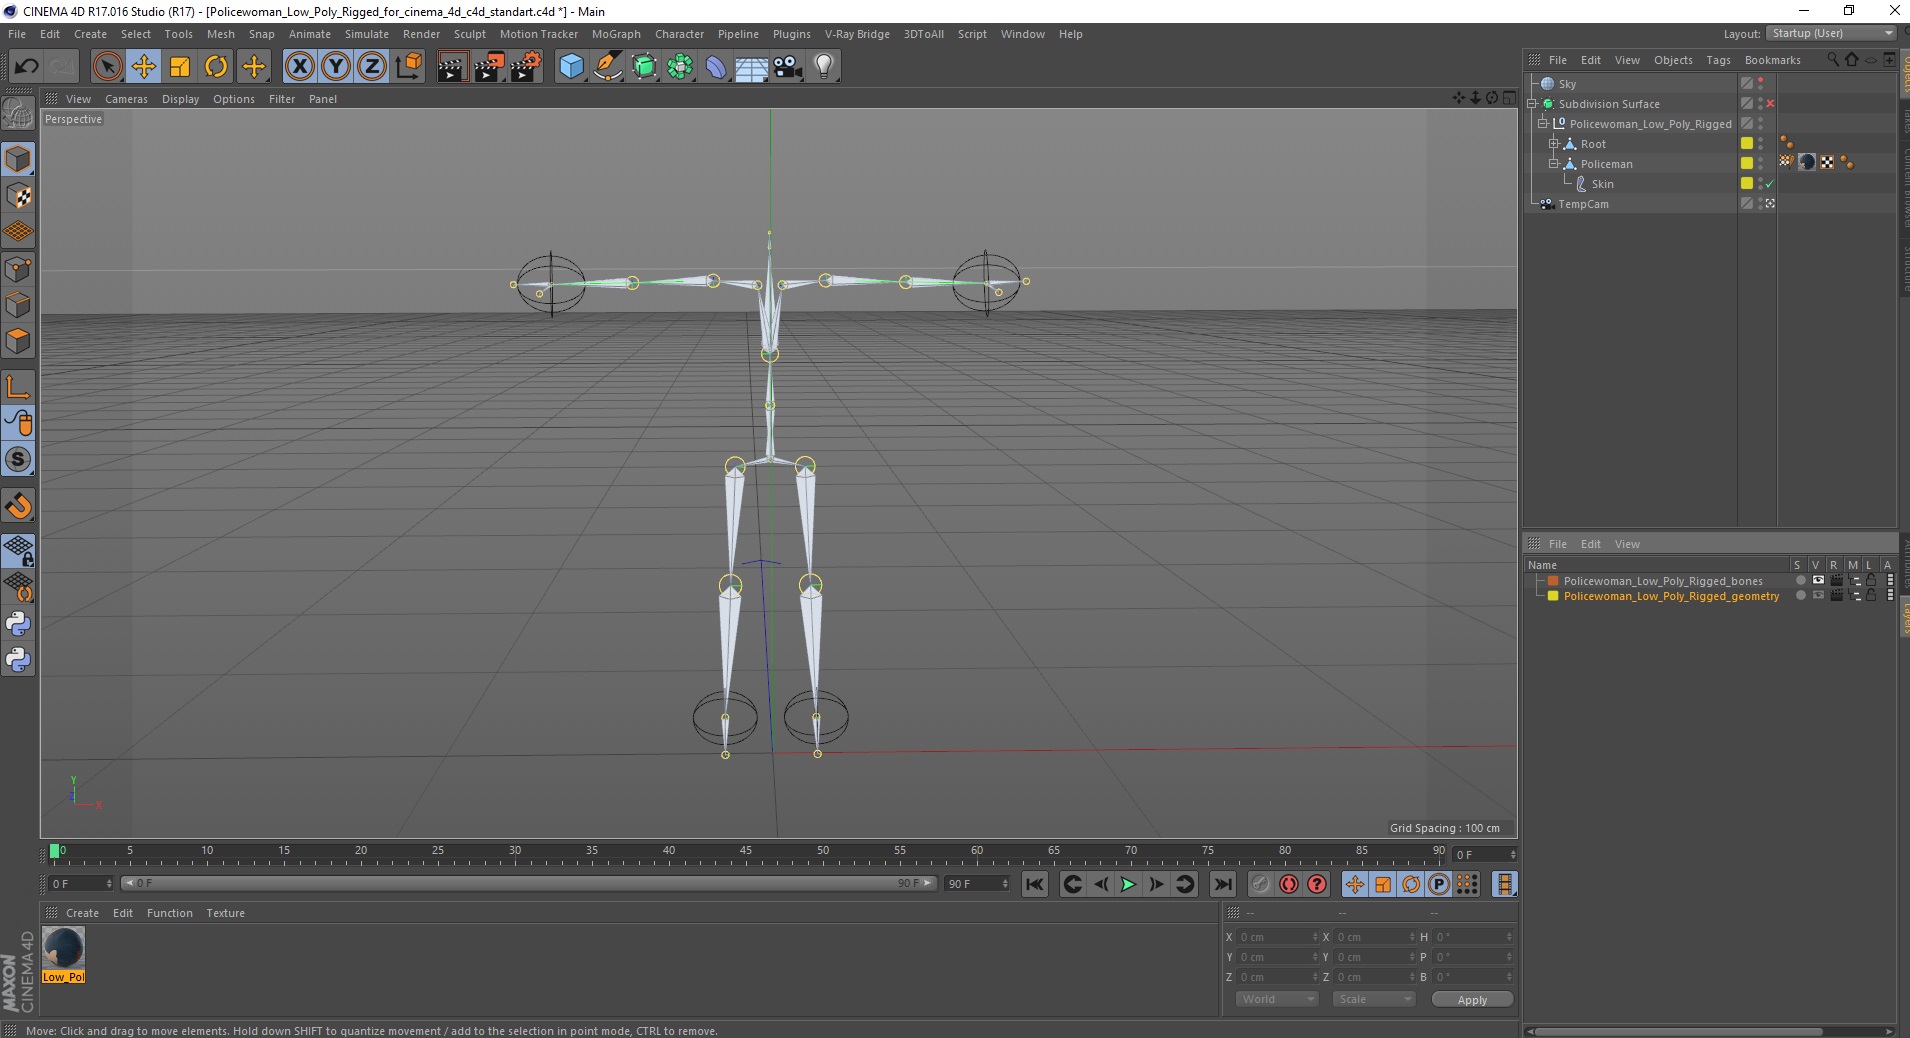This screenshot has height=1038, width=1910.
Task: Expand the Root joint node
Action: 1554,144
